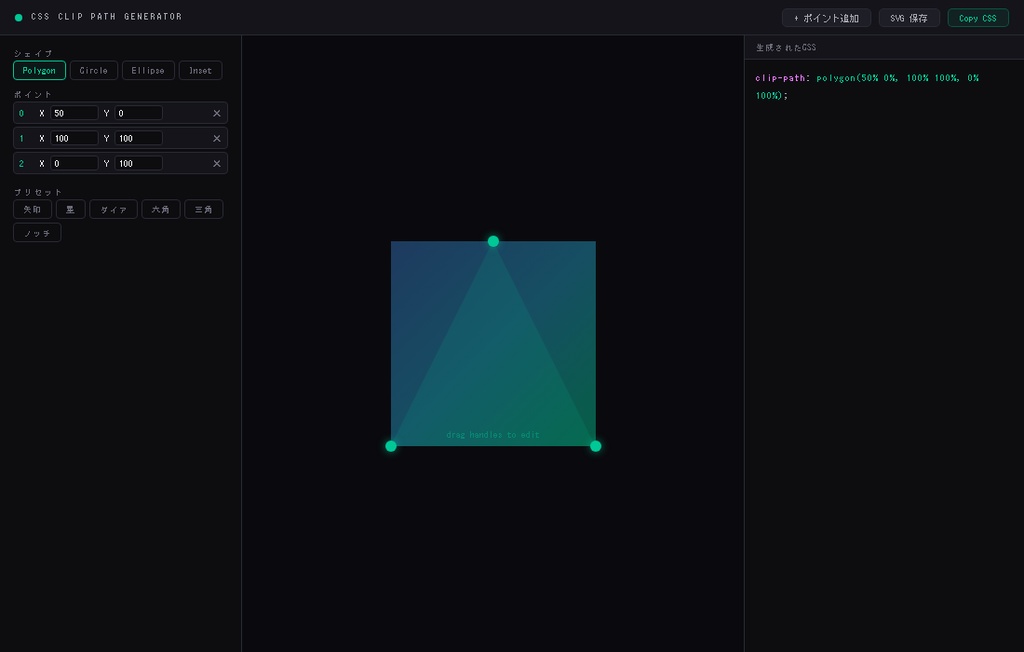Click the 'drag handles to edit' hint text
This screenshot has width=1024, height=652.
[x=493, y=434]
